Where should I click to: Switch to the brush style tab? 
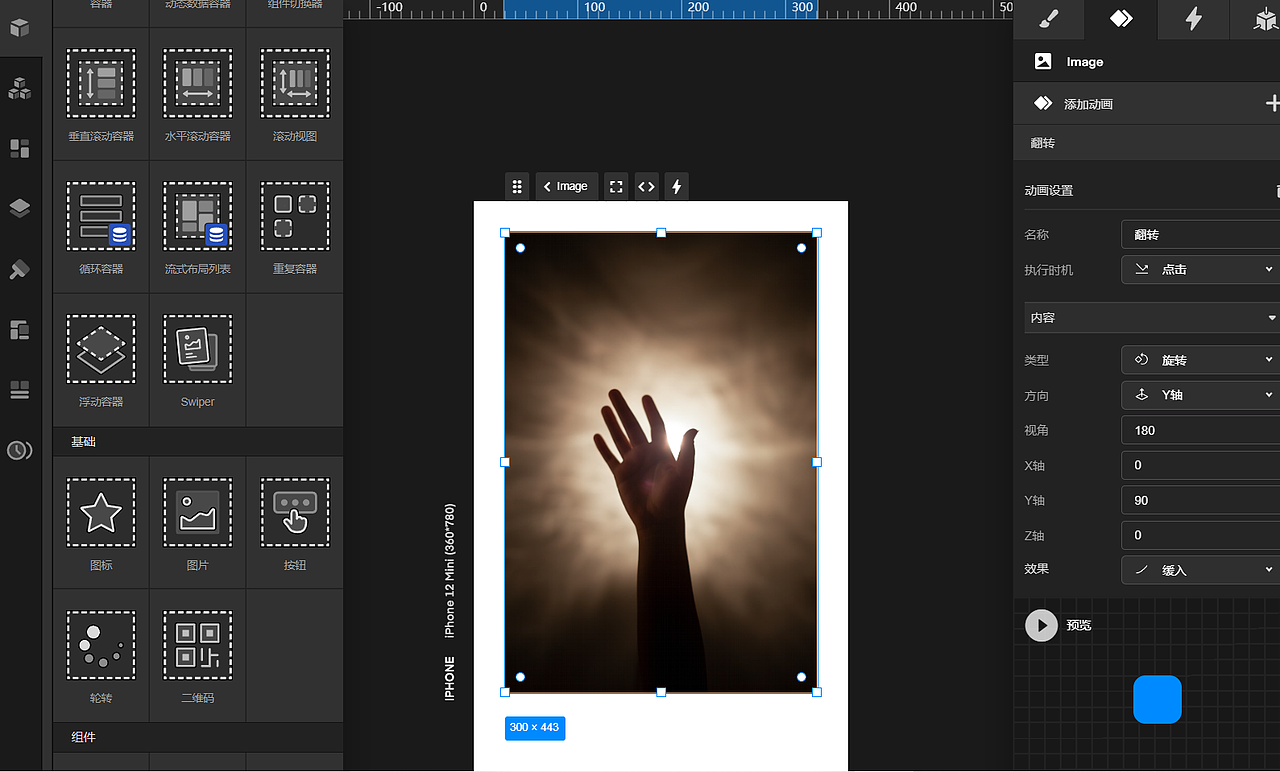[1048, 19]
